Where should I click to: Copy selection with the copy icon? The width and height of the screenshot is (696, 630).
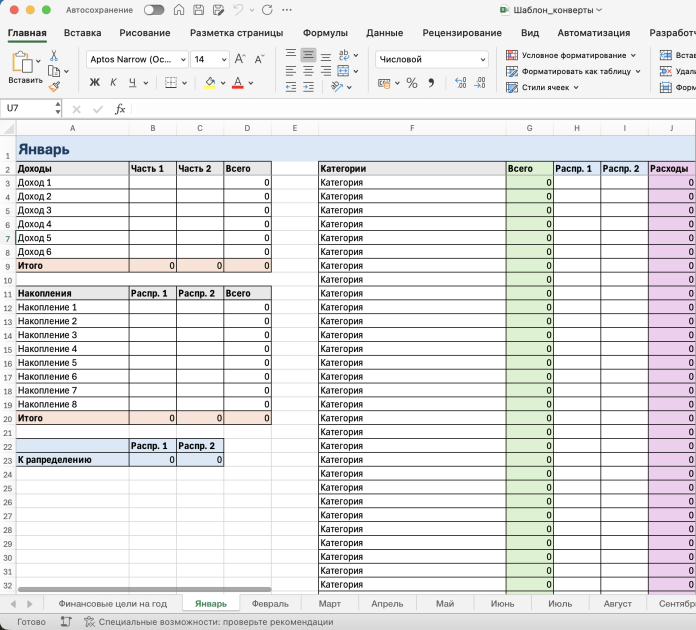pos(54,71)
